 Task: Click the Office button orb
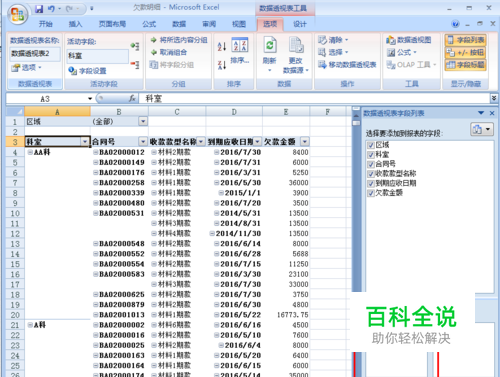18,14
